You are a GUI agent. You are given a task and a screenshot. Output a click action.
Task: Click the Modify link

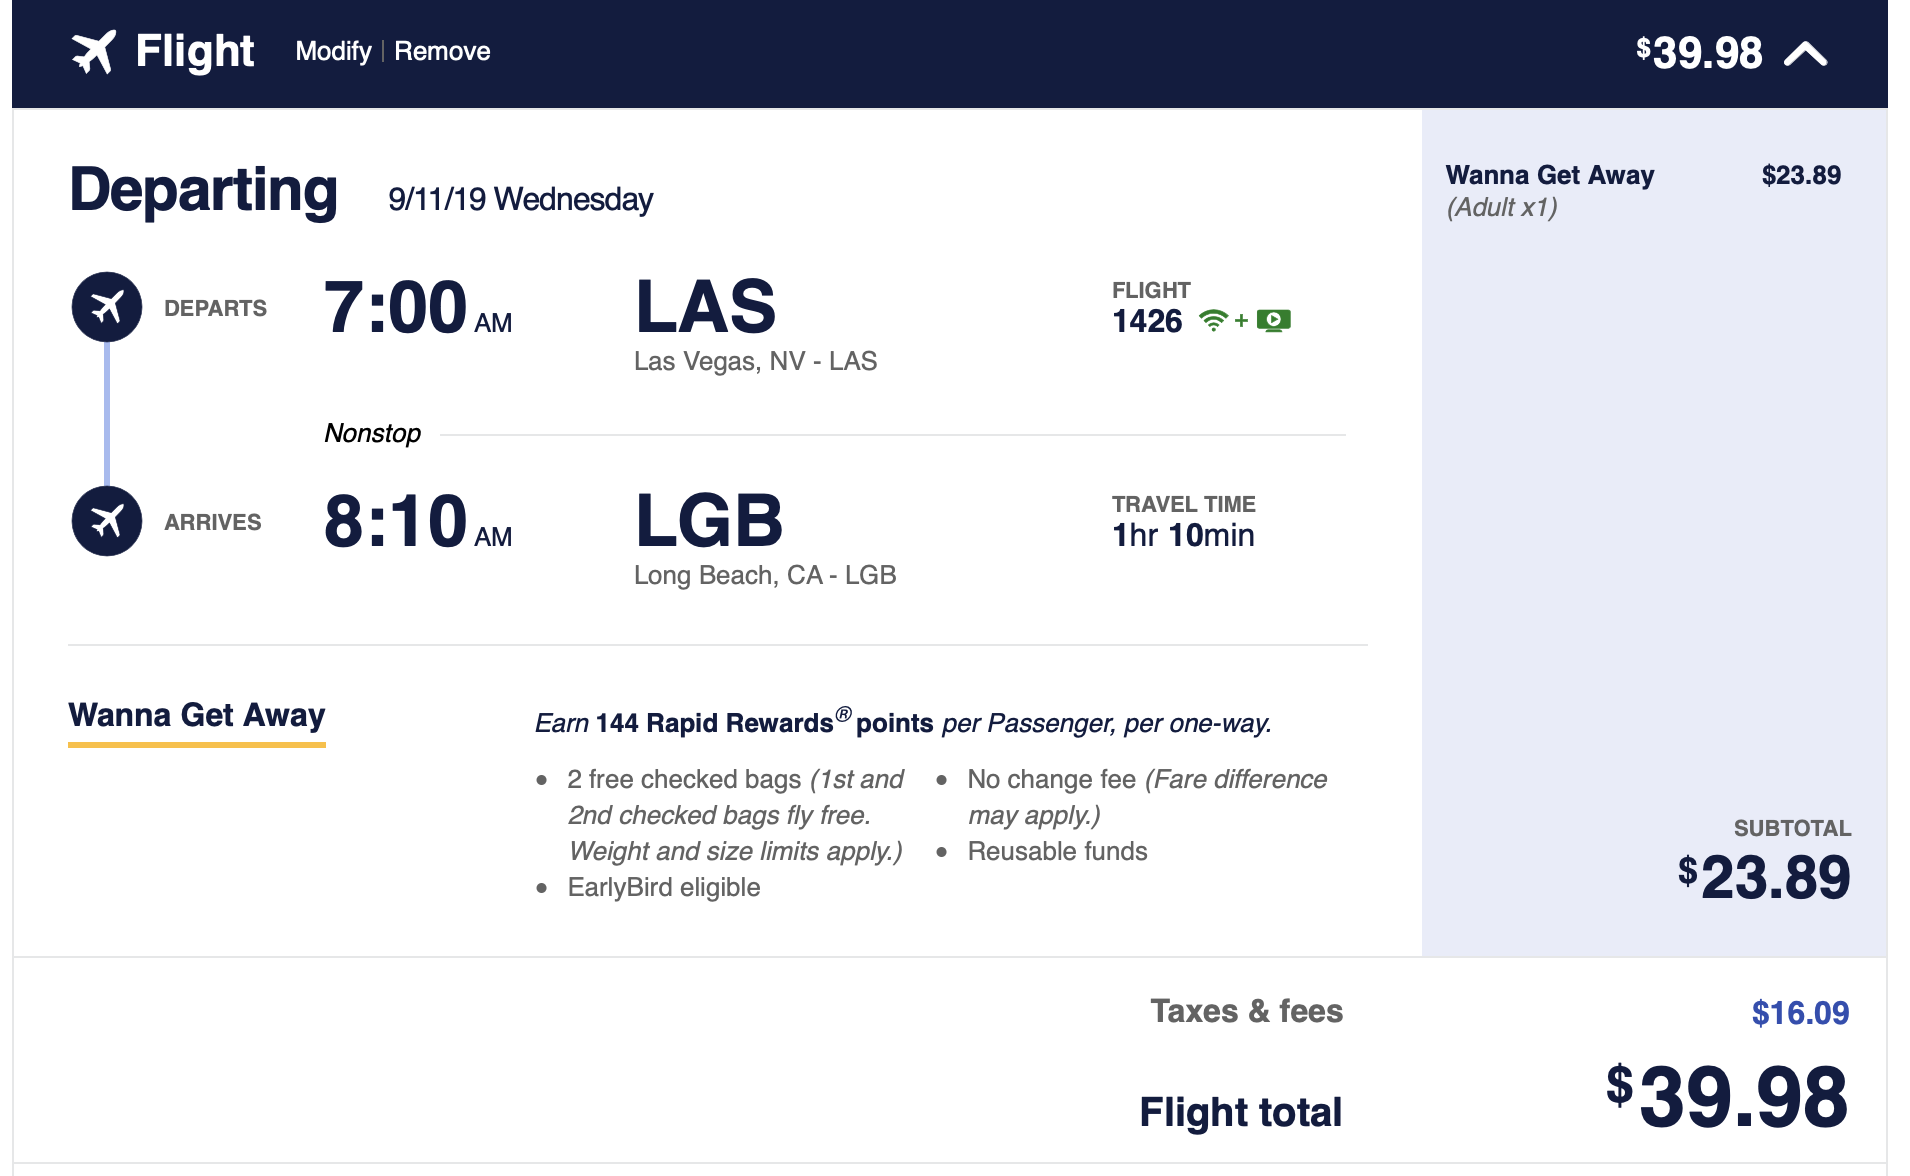(x=333, y=52)
